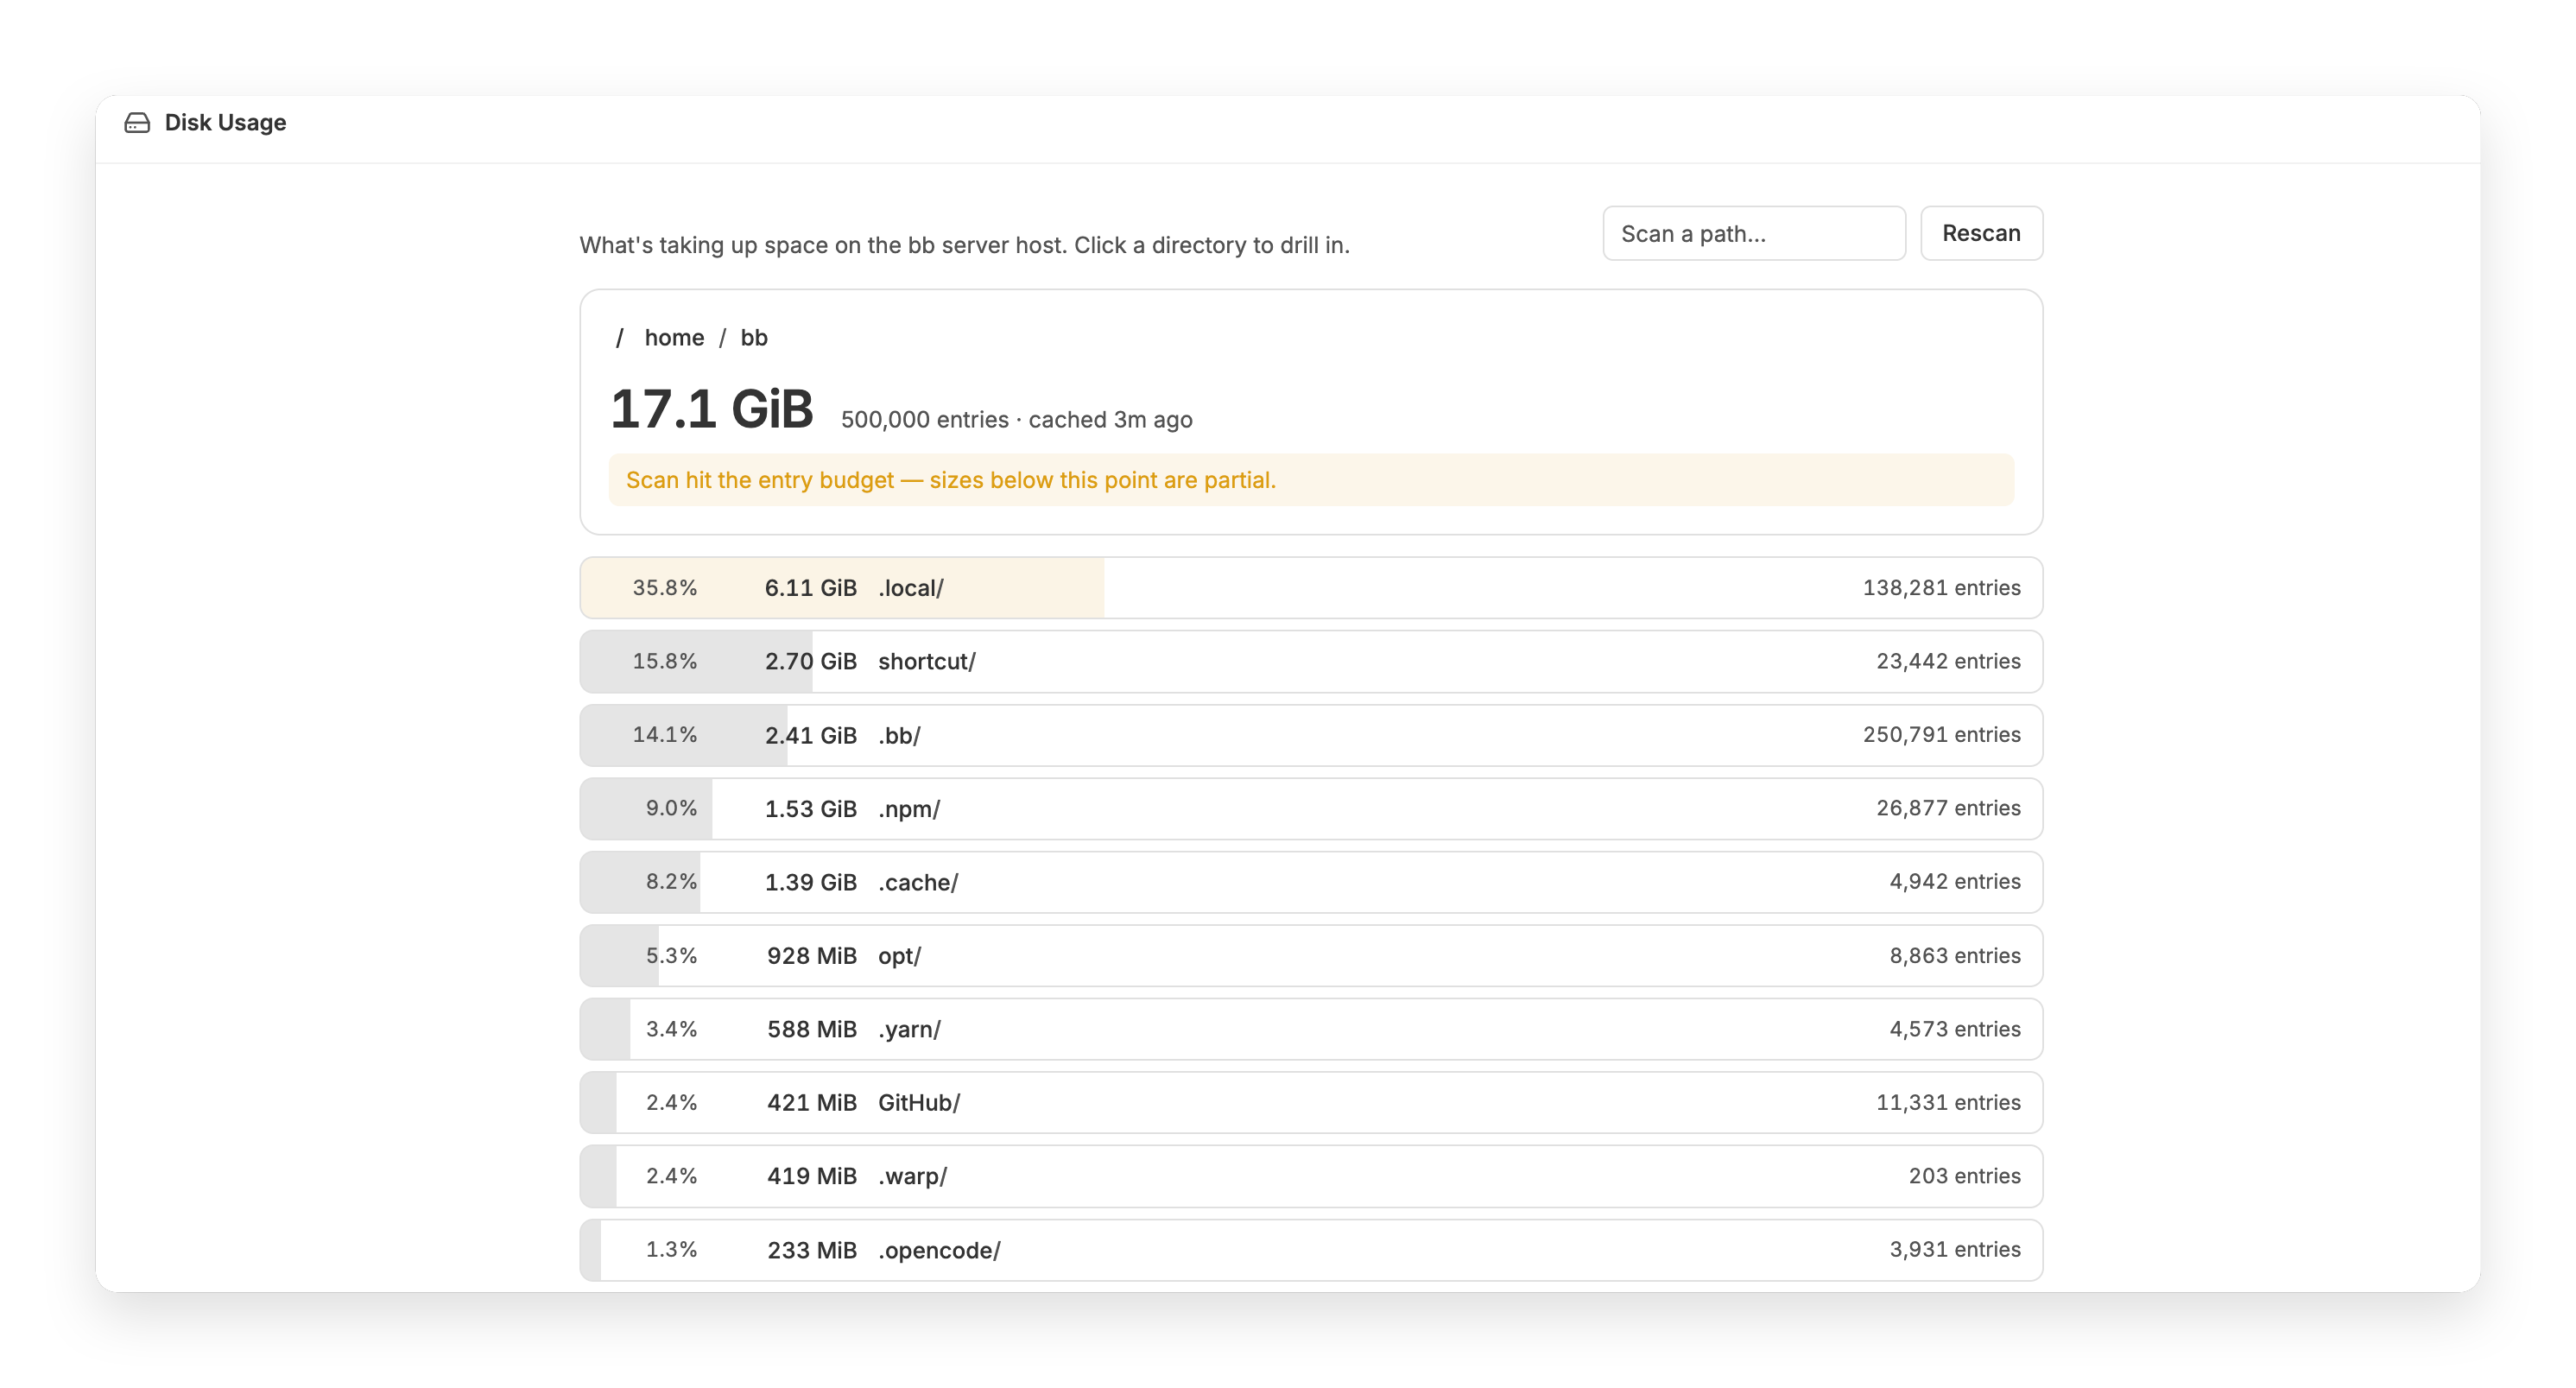Drill into the .local/ directory row
This screenshot has width=2576, height=1388.
(1311, 588)
